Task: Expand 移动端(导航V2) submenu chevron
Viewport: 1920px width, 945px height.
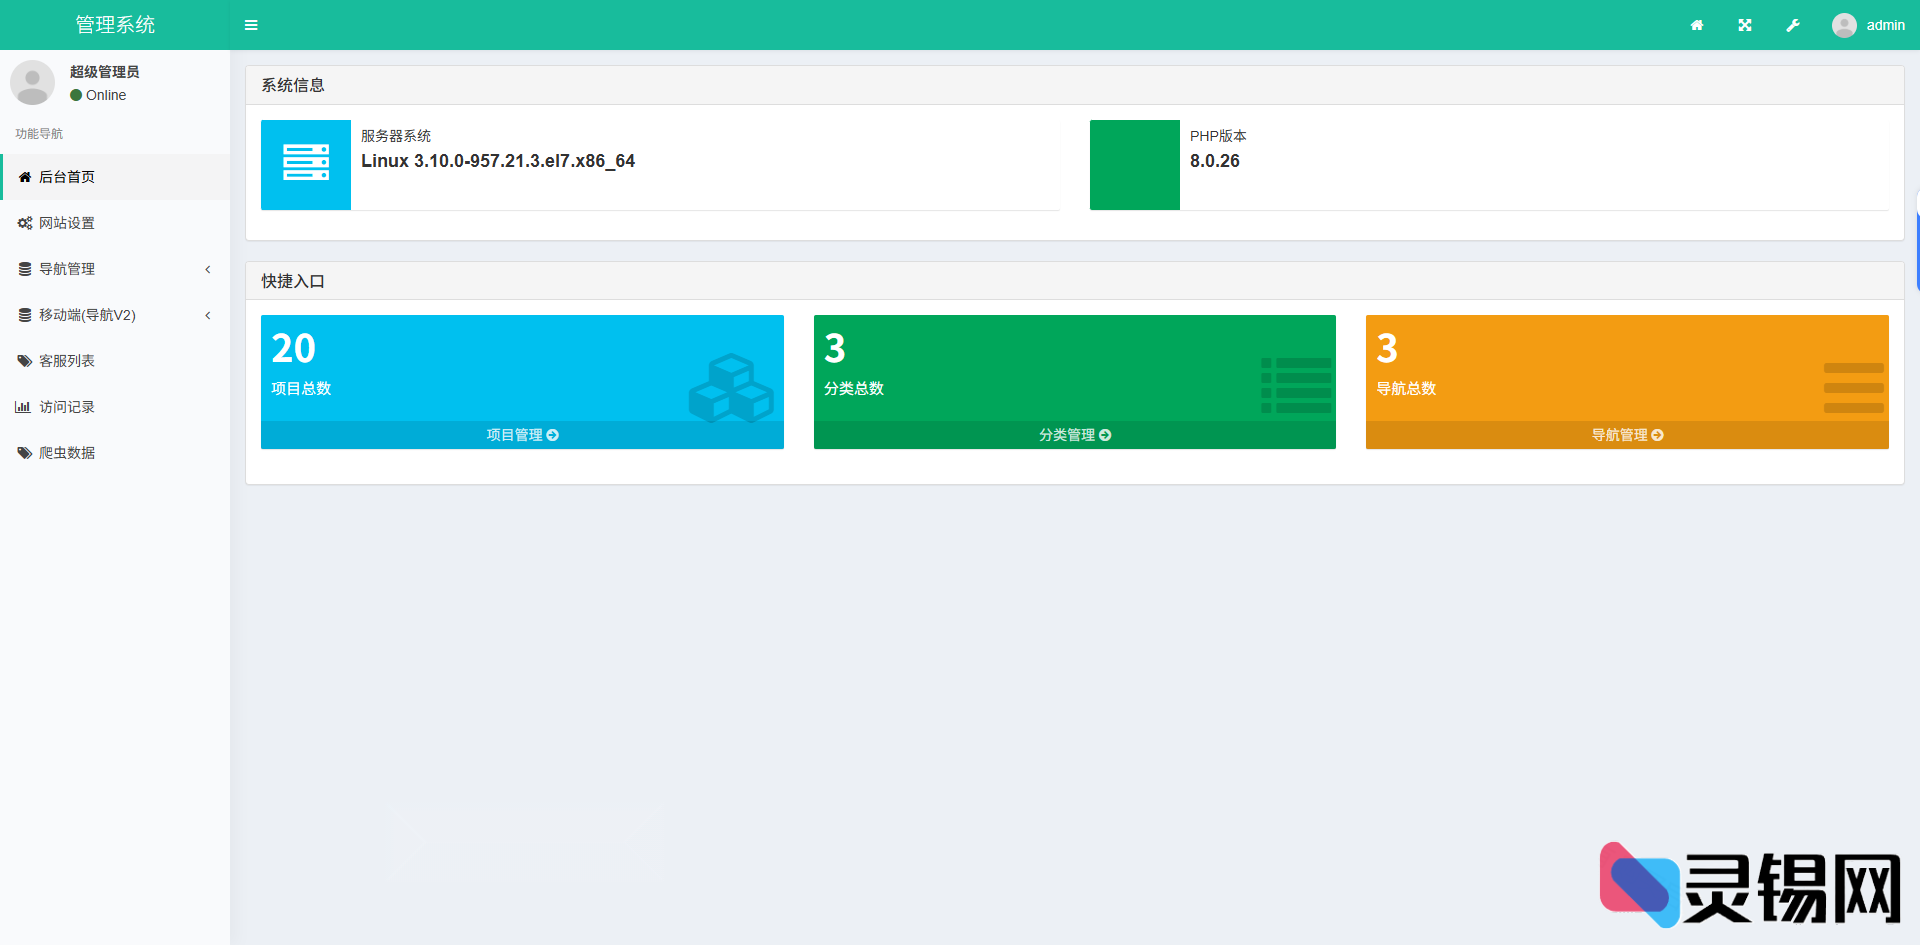Action: (x=208, y=315)
